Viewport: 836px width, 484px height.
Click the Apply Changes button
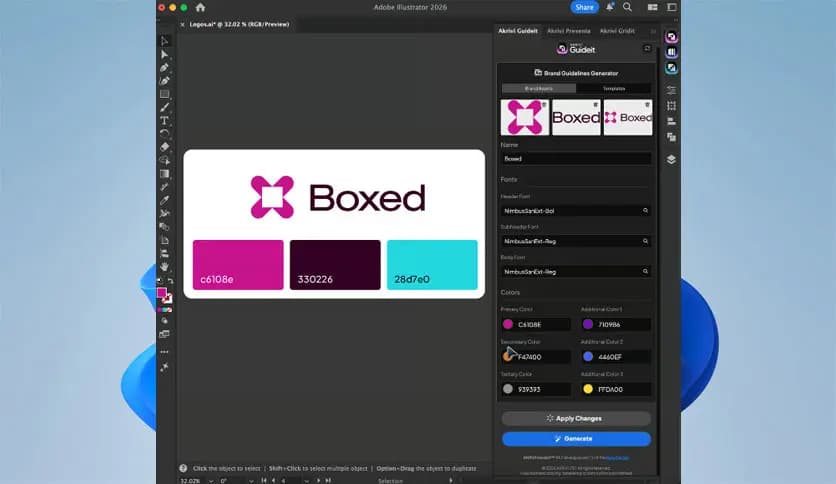click(x=576, y=418)
